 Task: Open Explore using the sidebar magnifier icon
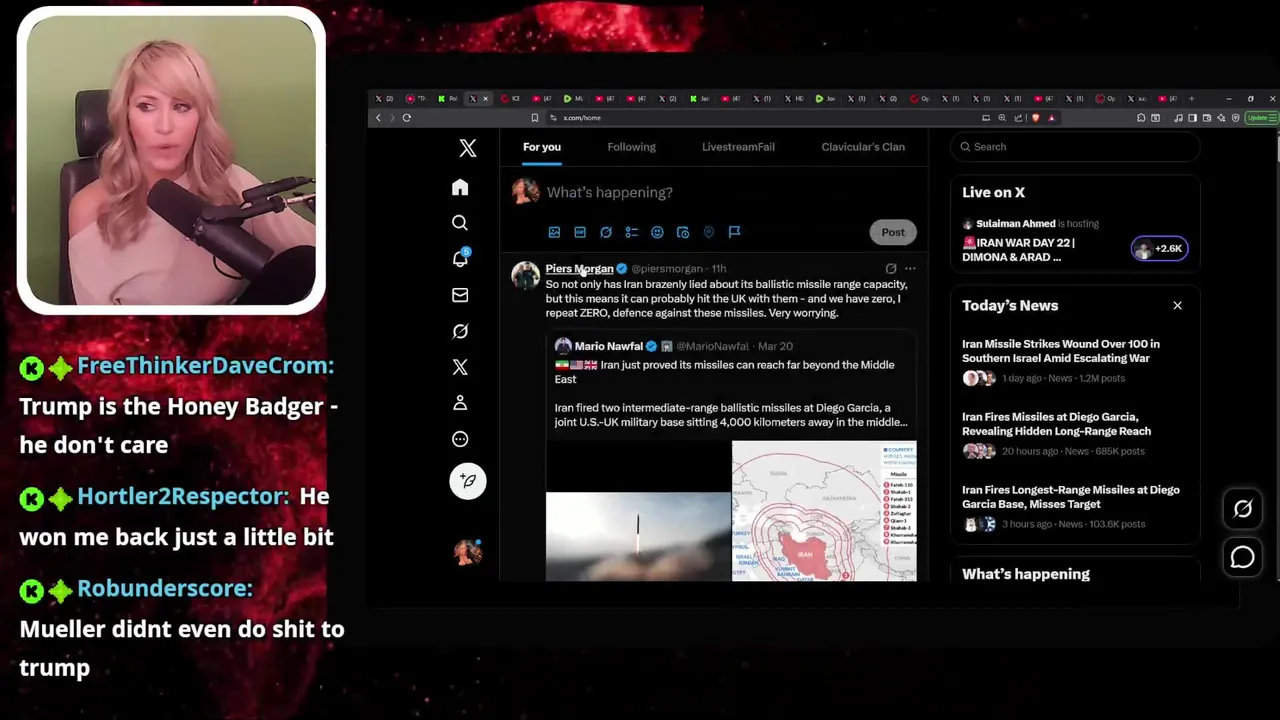460,223
